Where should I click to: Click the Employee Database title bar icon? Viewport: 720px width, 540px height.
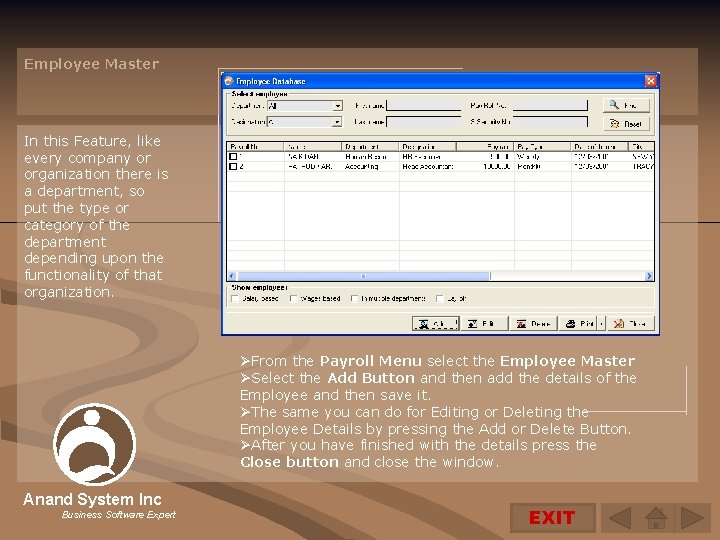[228, 81]
